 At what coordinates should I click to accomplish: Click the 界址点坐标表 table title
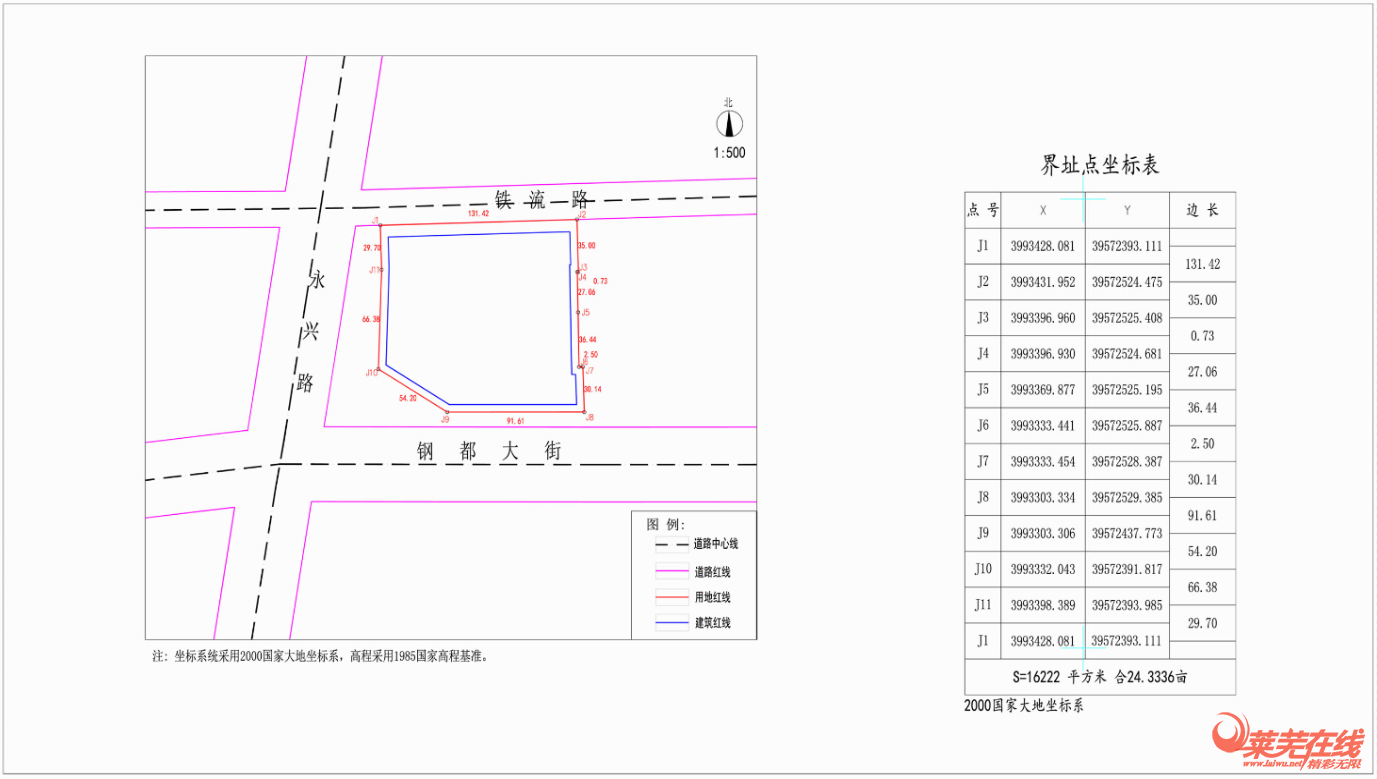click(1100, 165)
